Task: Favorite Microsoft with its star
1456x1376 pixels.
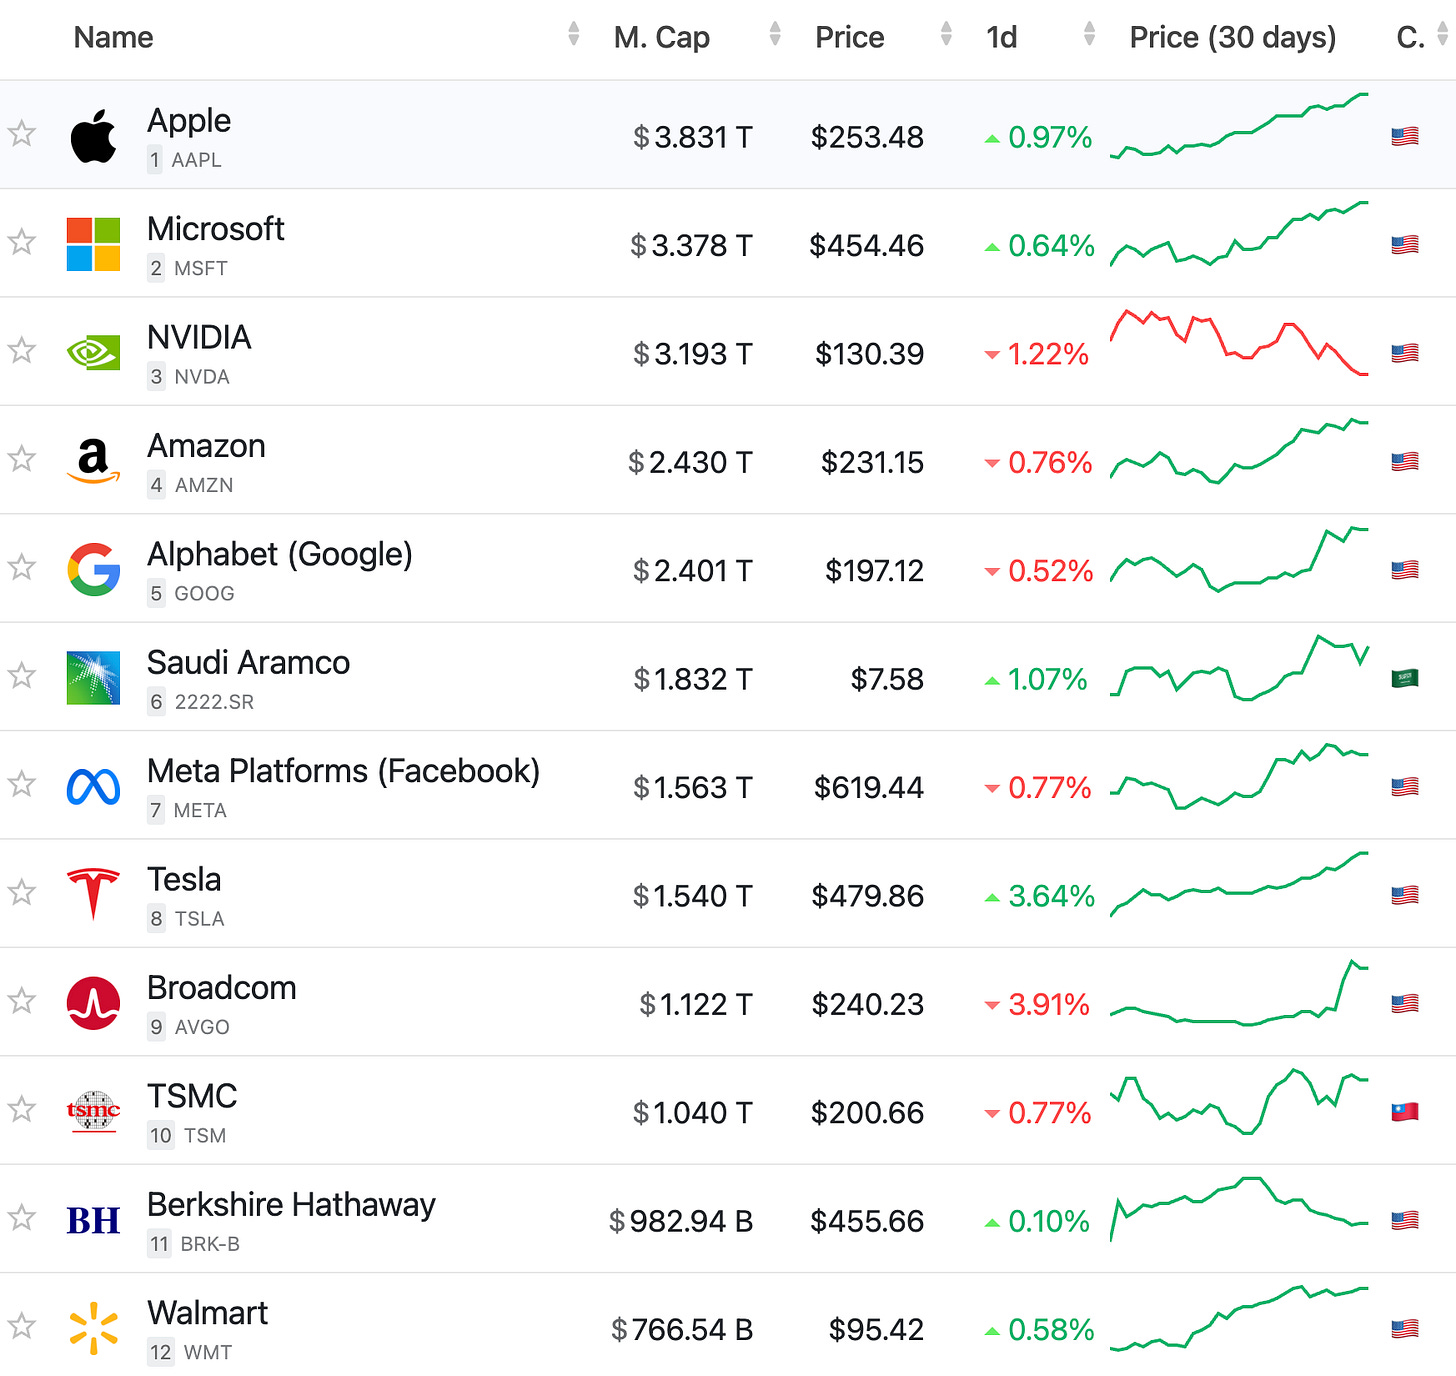Action: coord(22,241)
